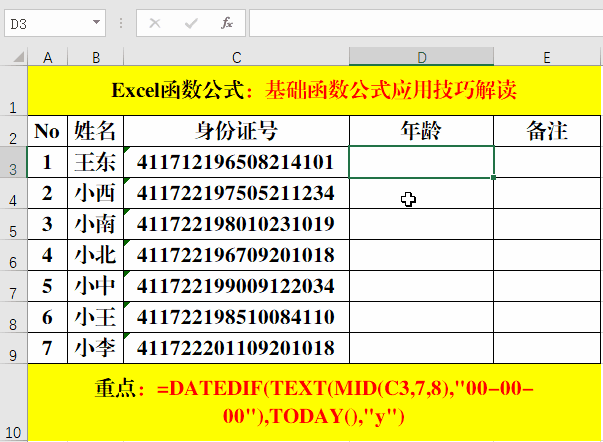Select row 7 header

(x=13, y=287)
